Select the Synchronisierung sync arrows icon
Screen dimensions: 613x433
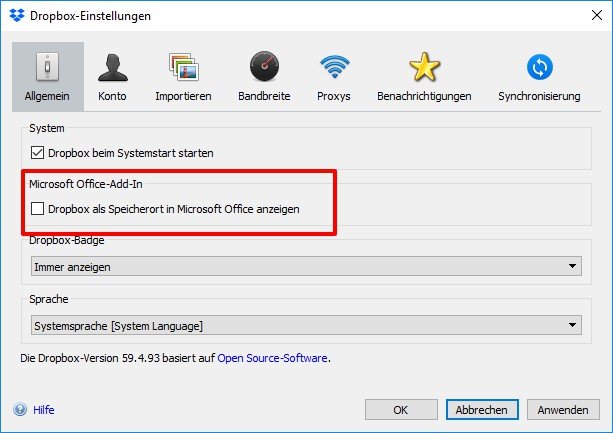[x=539, y=67]
